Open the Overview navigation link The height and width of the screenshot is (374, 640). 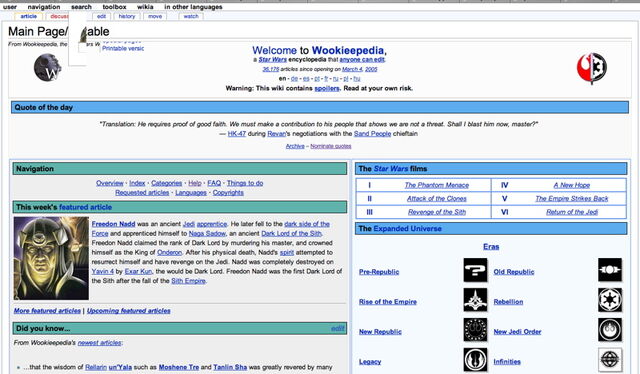(x=110, y=183)
